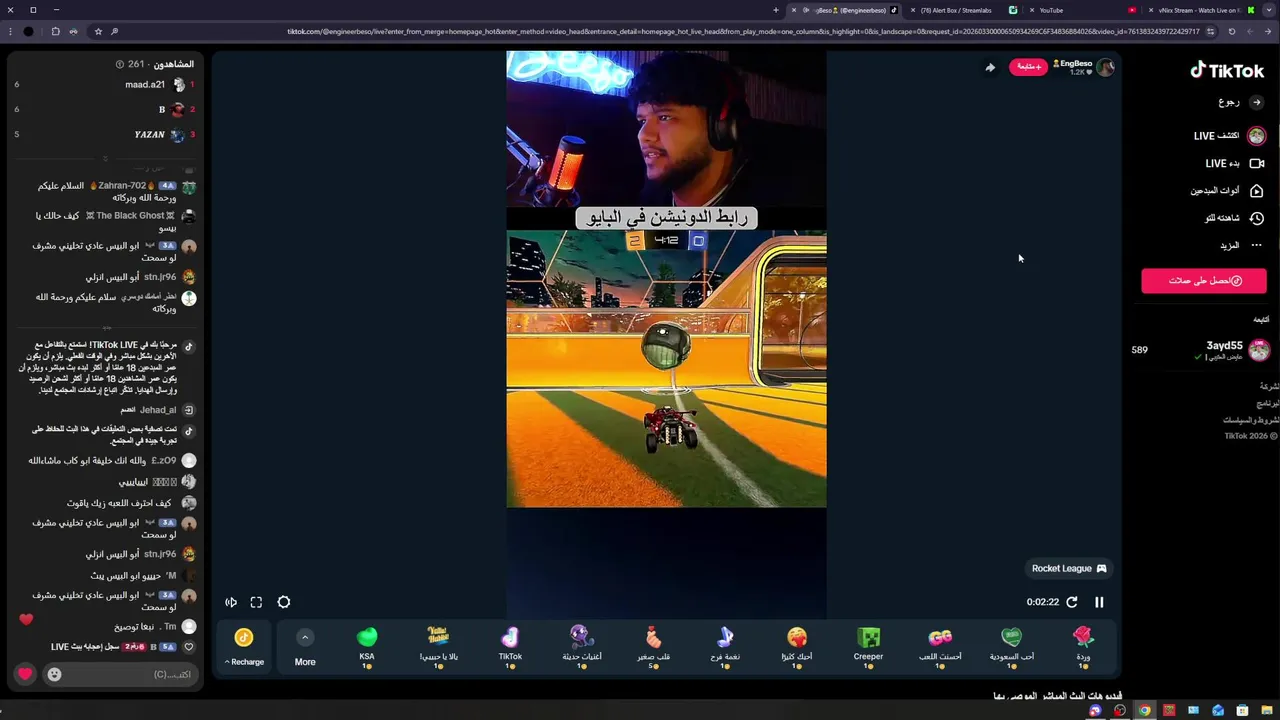1280x720 pixels.
Task: Click The Black Ghost chat message
Action: click(x=116, y=221)
